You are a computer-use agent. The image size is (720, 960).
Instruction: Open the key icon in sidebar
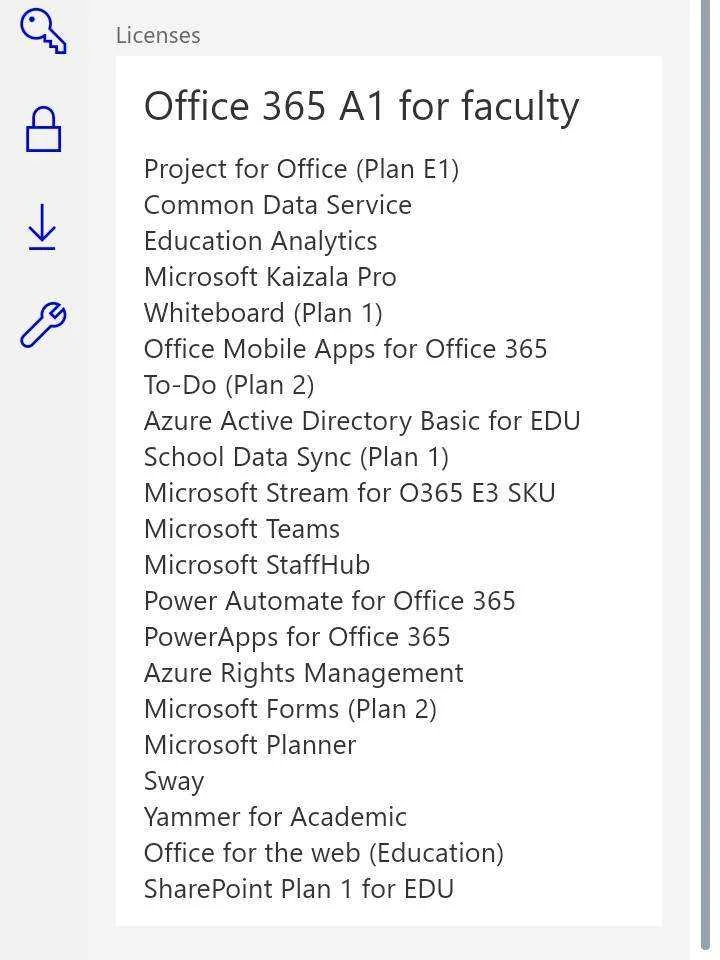tap(43, 32)
